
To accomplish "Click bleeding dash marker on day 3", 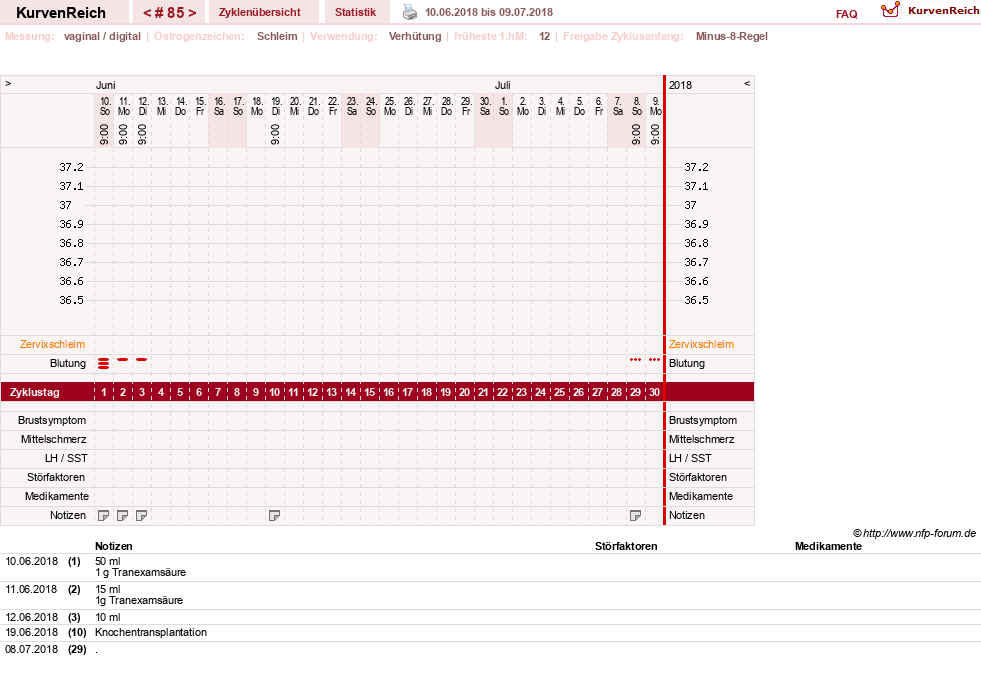I will (141, 360).
